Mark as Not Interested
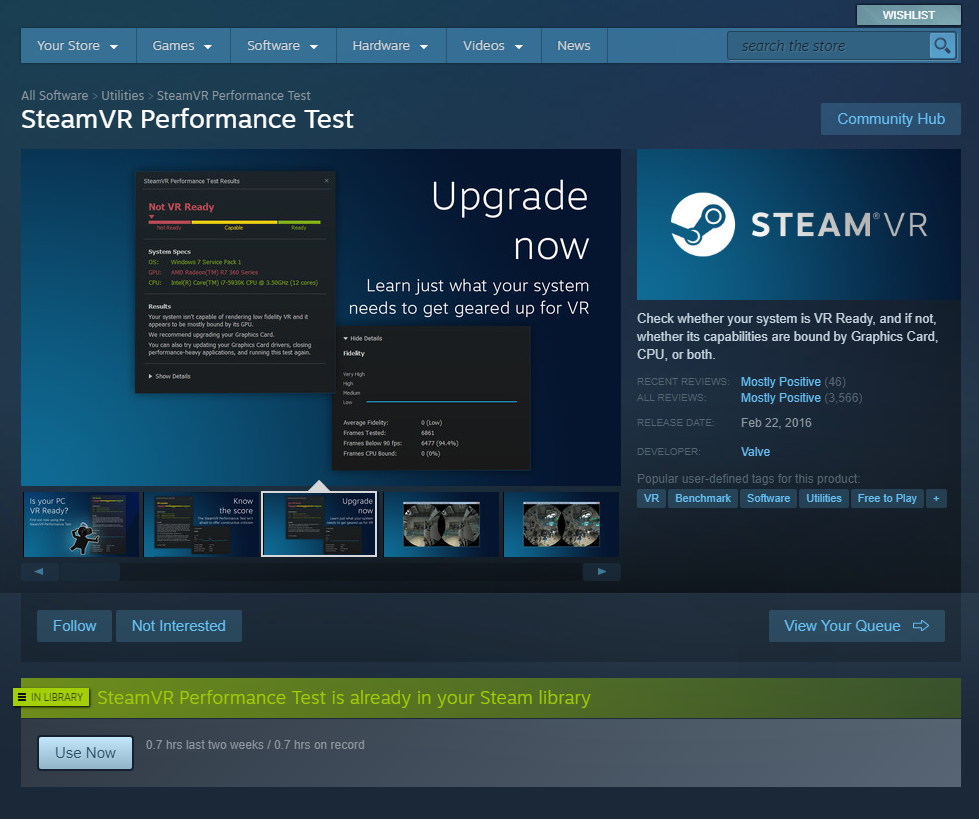This screenshot has width=979, height=819. (x=179, y=625)
